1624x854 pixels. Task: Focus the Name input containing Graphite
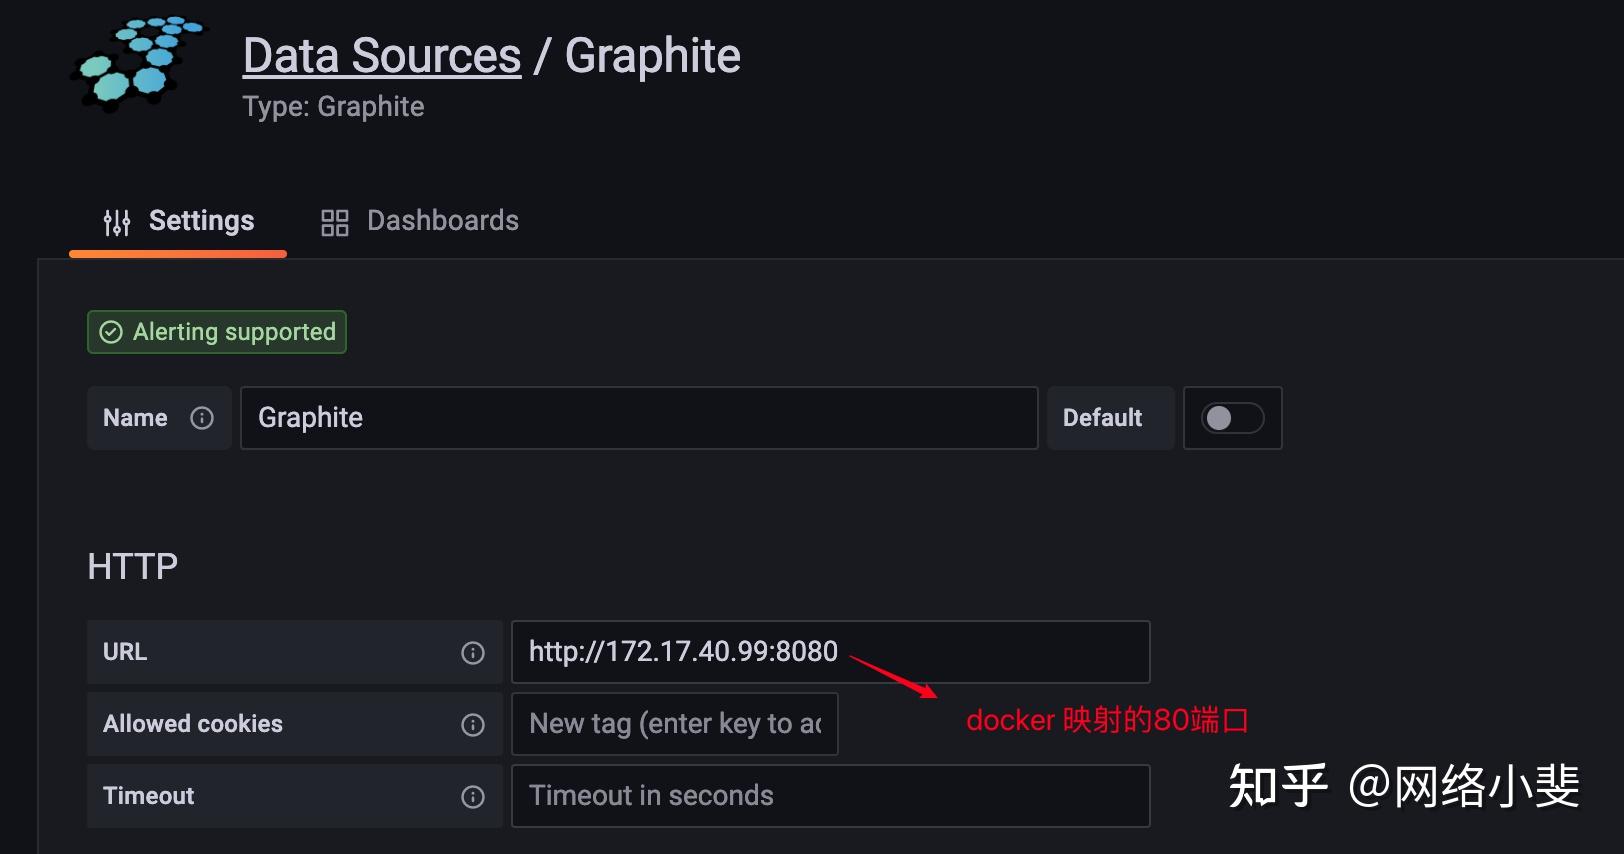[638, 418]
